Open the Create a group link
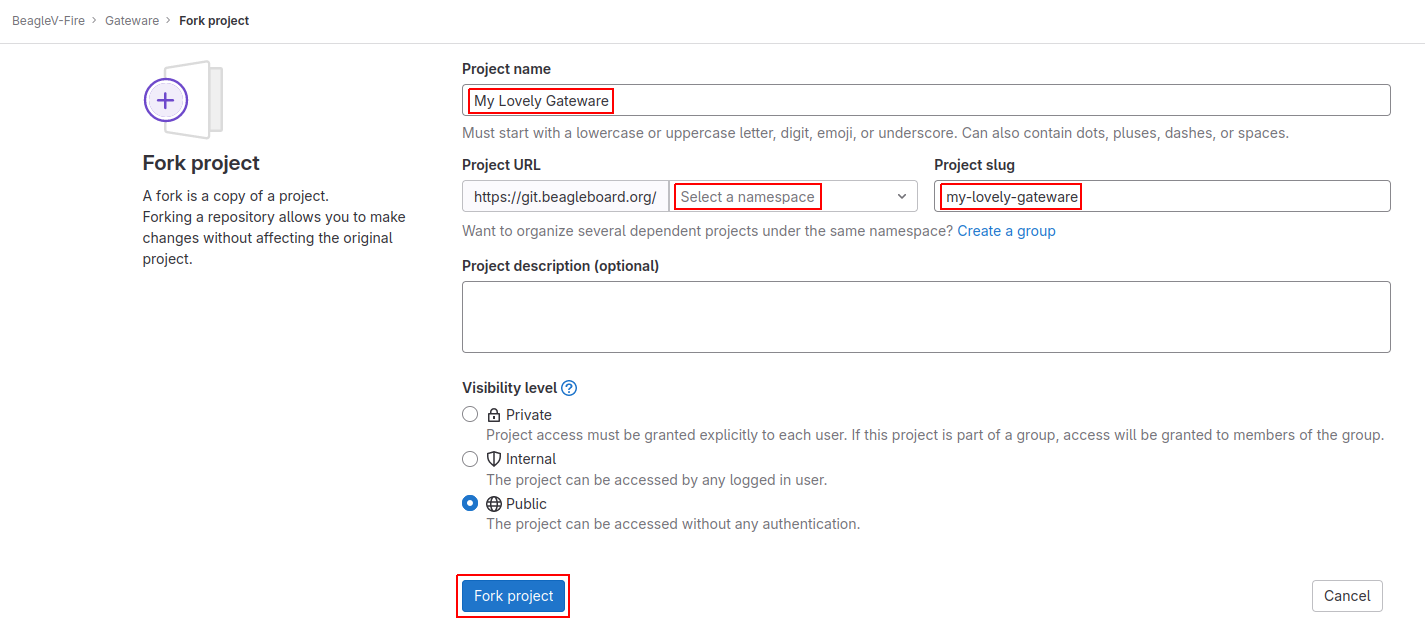The width and height of the screenshot is (1425, 631). (x=1006, y=231)
